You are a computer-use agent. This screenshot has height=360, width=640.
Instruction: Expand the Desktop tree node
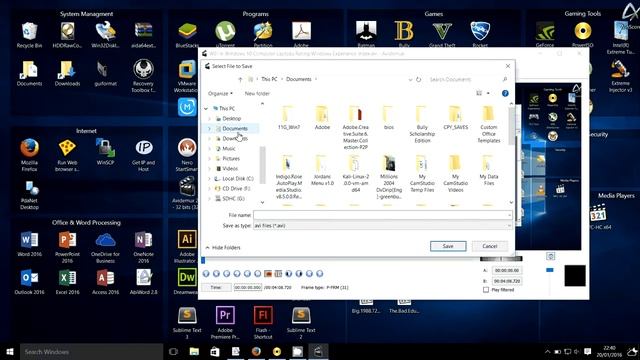tap(210, 118)
